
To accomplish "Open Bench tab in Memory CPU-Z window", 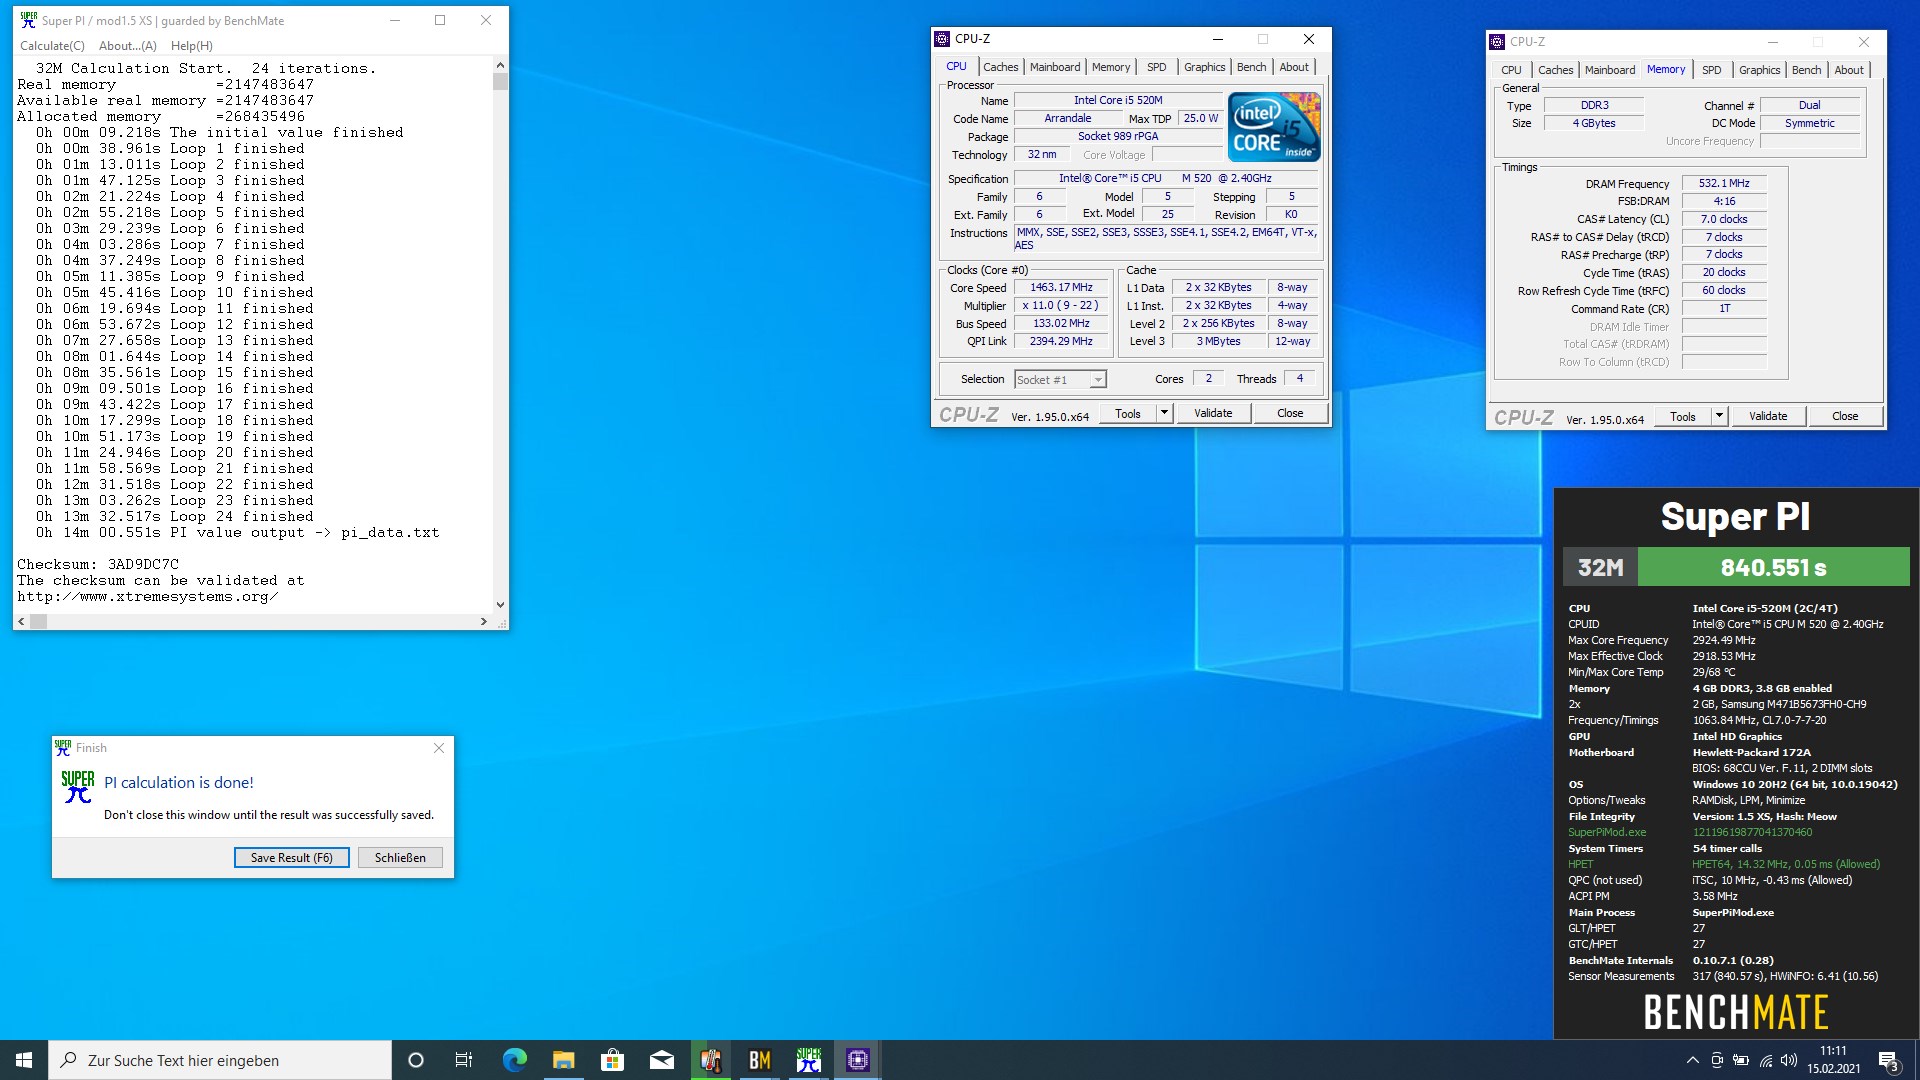I will point(1806,70).
